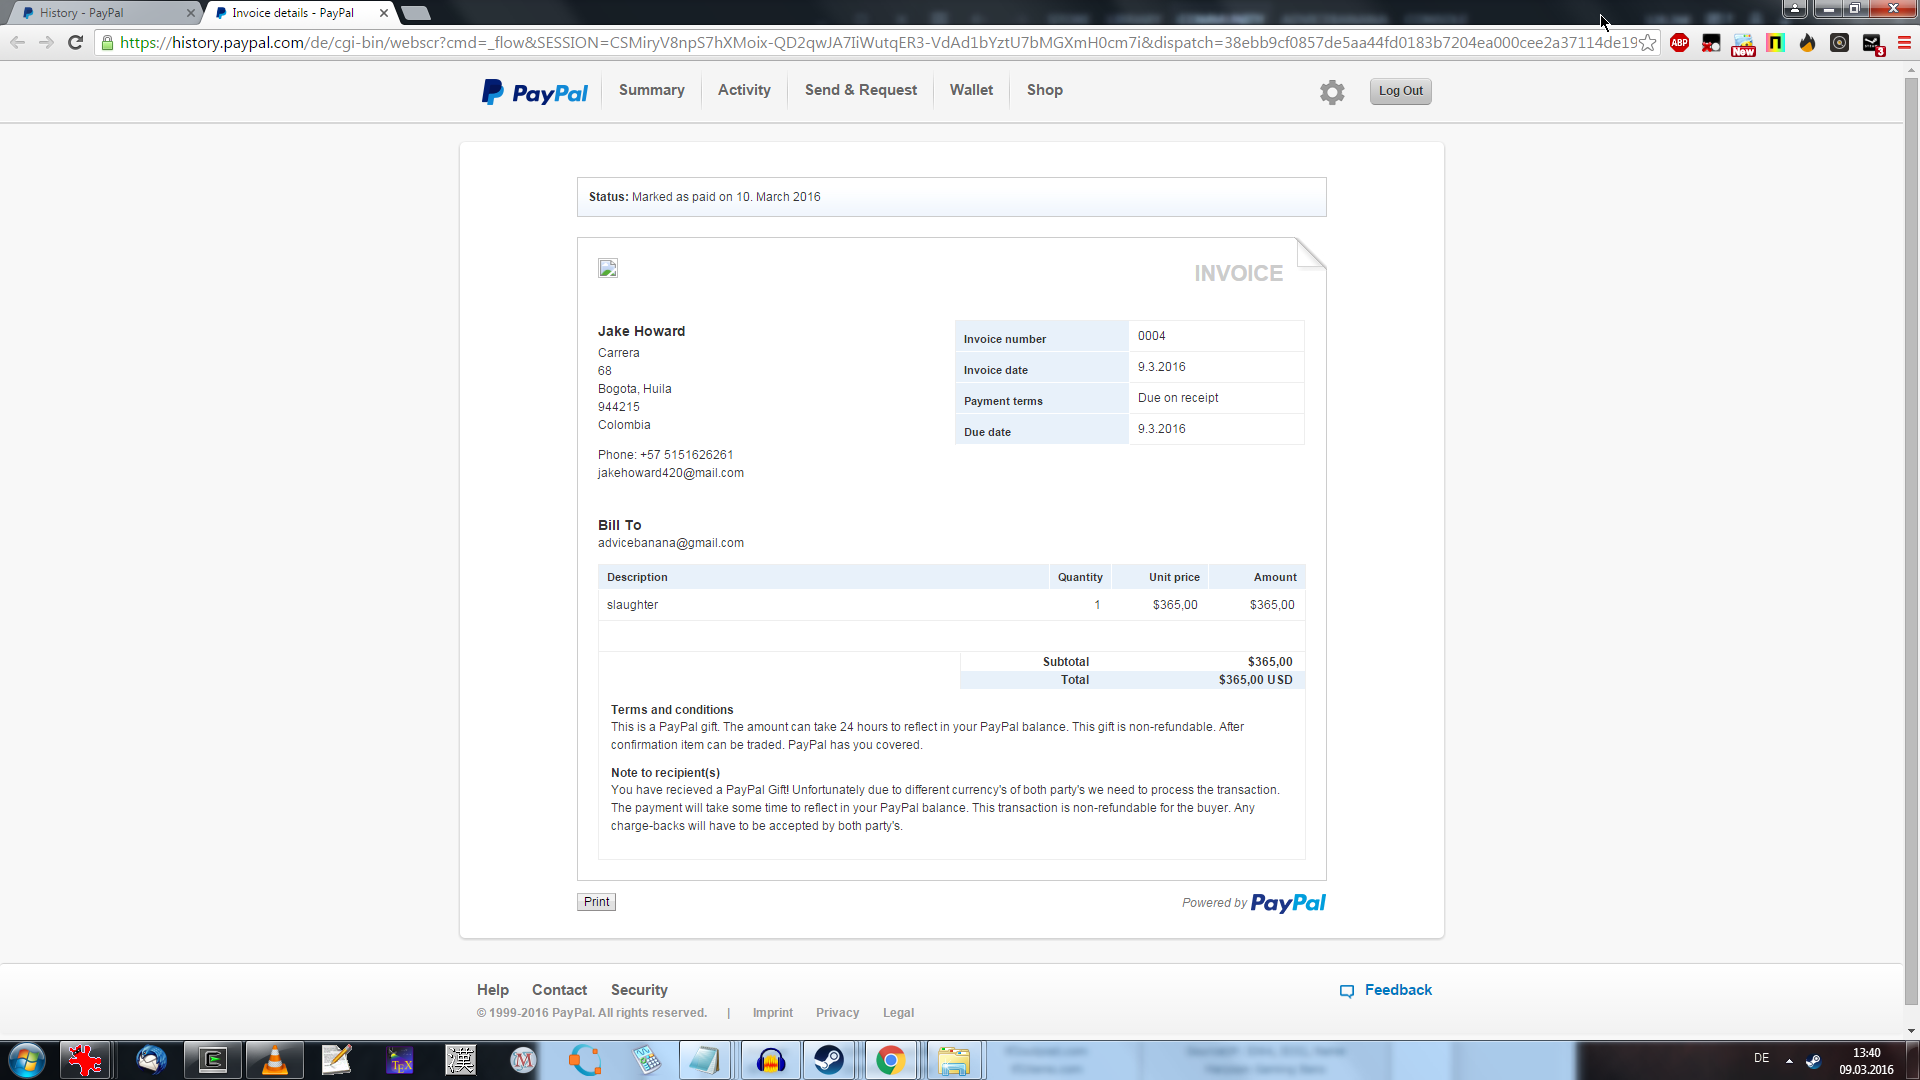The width and height of the screenshot is (1920, 1080).
Task: Bookmark this page with the star icon
Action: pos(1647,43)
